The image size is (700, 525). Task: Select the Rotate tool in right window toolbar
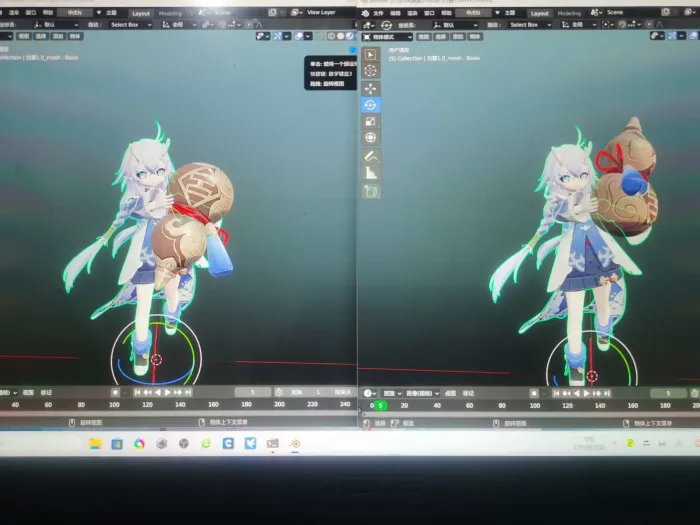[x=370, y=105]
